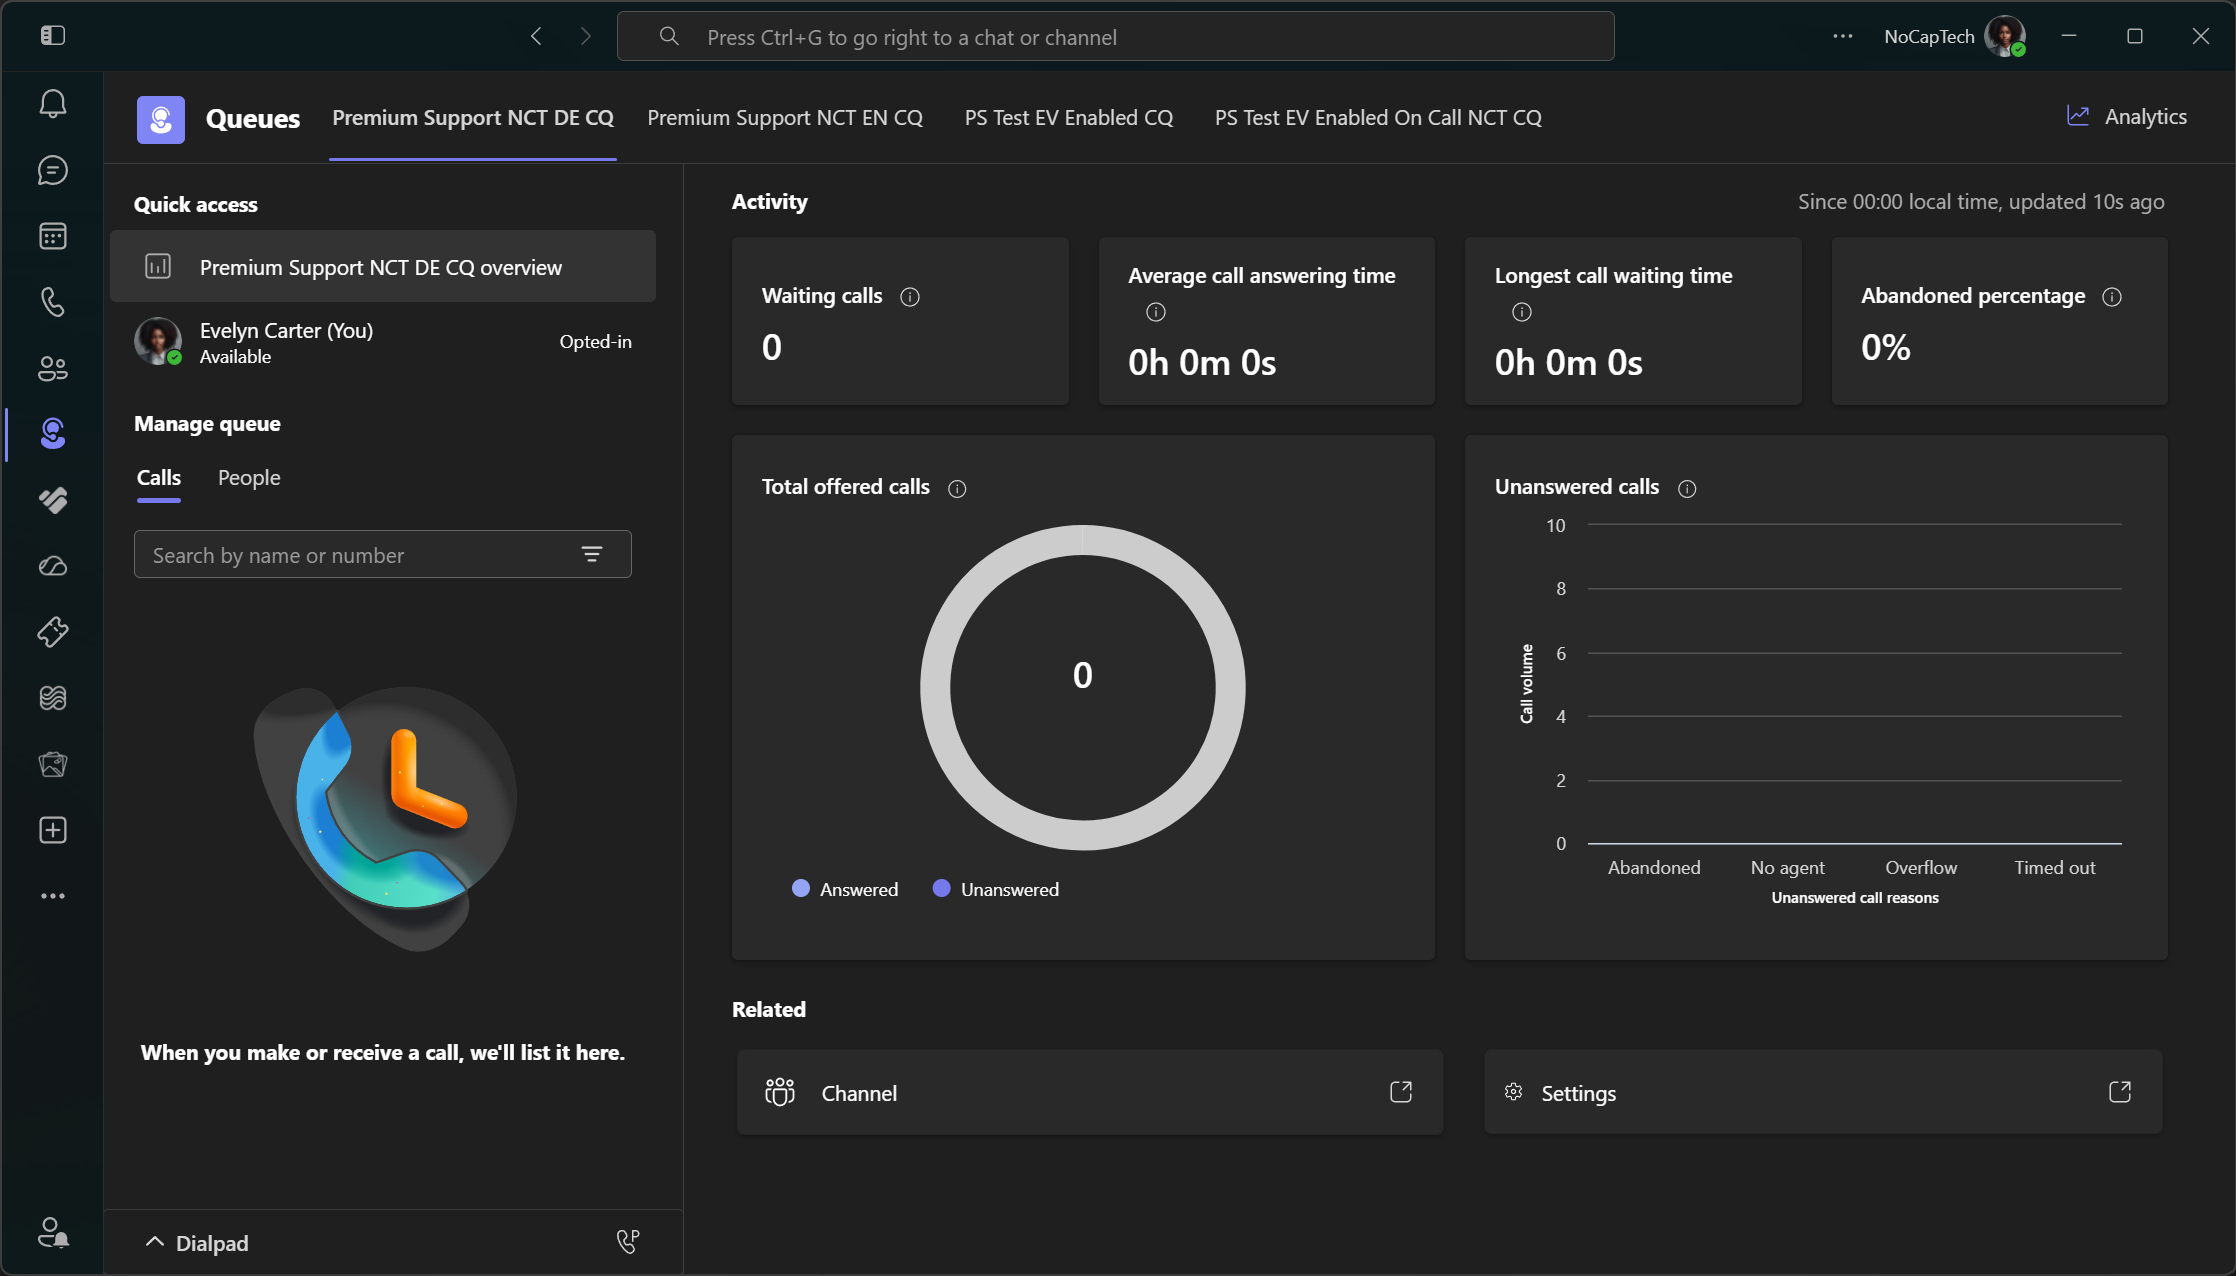2236x1276 pixels.
Task: Click the Timed out axis label
Action: (2055, 868)
